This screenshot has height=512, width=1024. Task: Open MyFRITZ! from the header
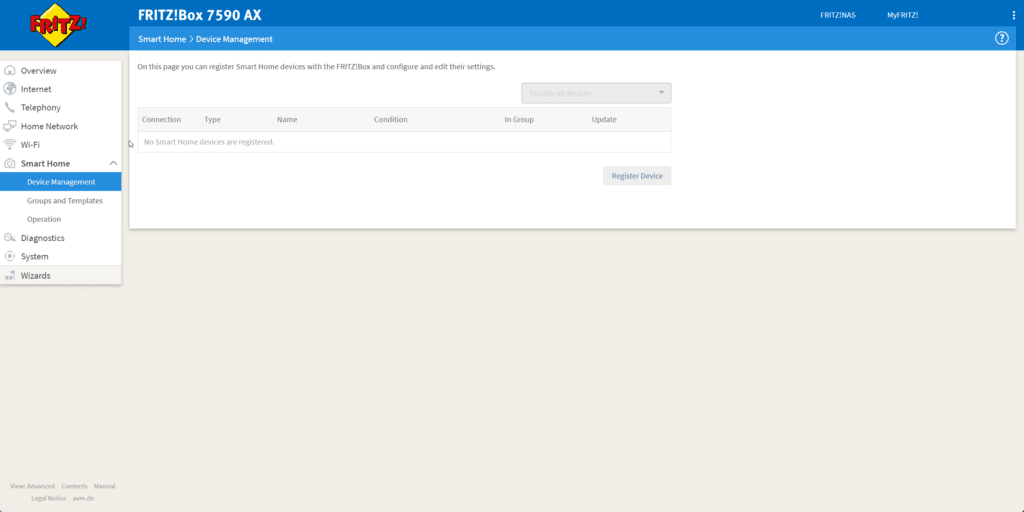pyautogui.click(x=902, y=15)
